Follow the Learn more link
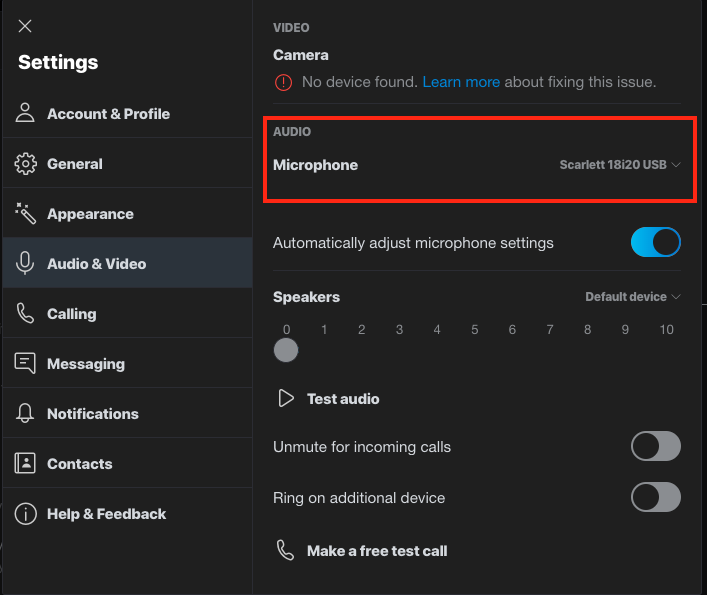The height and width of the screenshot is (595, 707). click(461, 82)
